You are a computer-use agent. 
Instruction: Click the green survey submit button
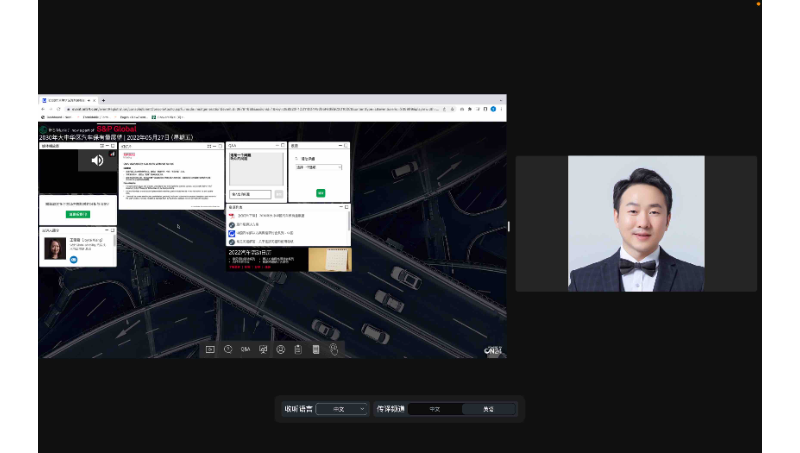pos(320,193)
